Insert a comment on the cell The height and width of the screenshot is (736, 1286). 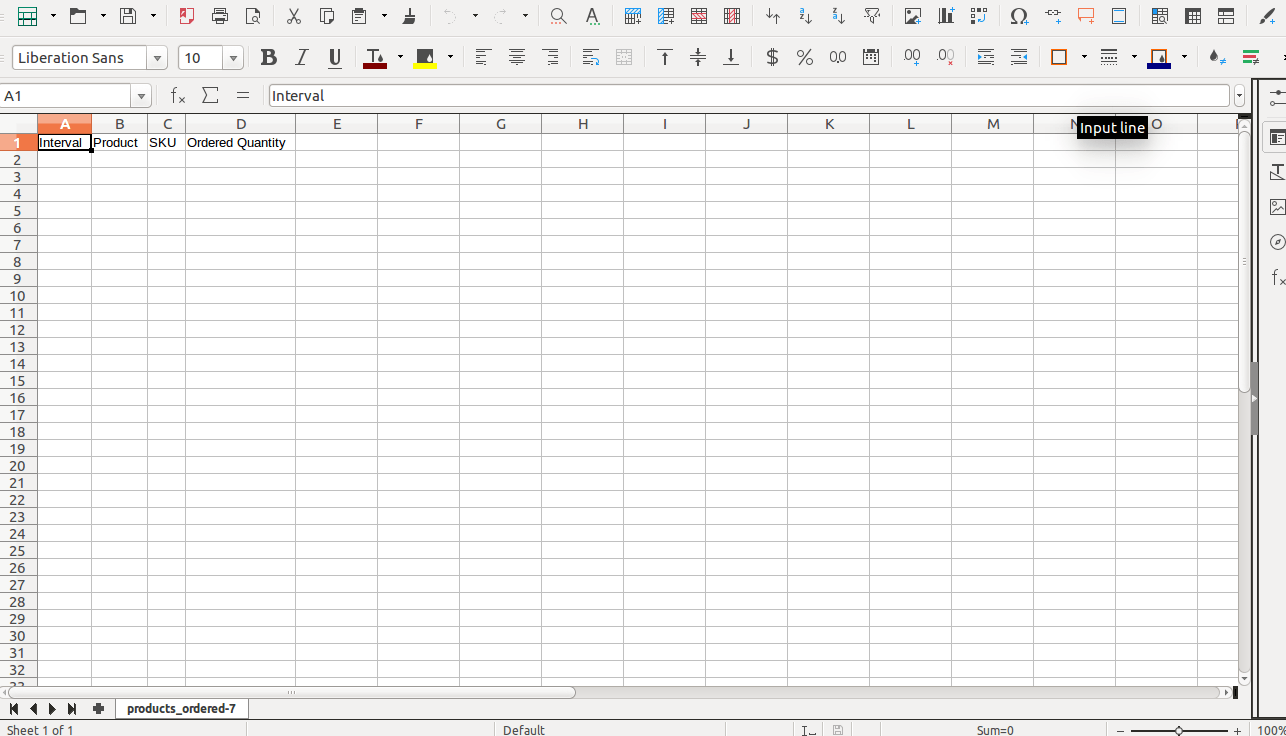coord(1086,16)
